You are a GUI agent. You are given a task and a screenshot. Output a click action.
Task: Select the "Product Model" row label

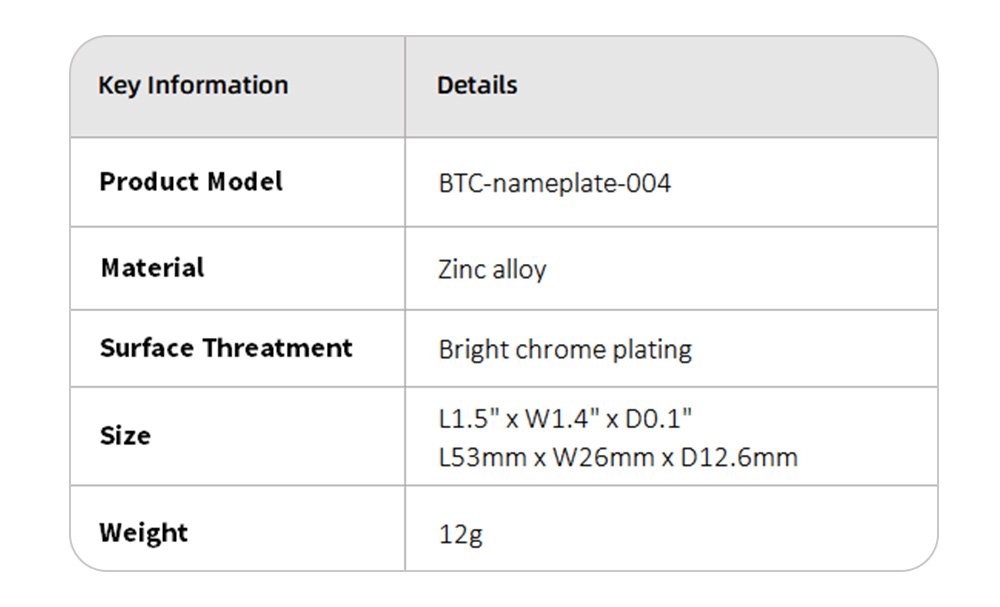pyautogui.click(x=191, y=182)
